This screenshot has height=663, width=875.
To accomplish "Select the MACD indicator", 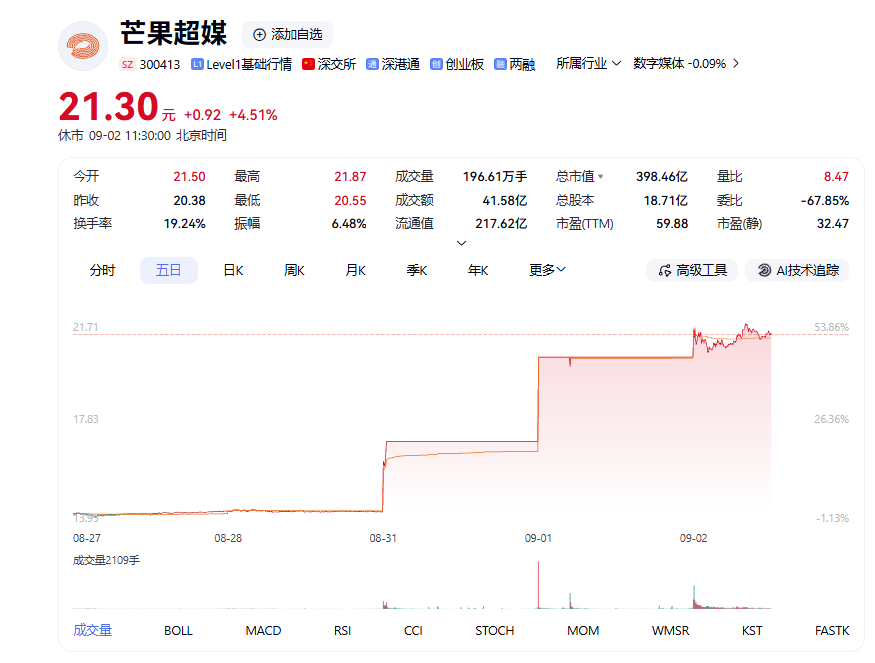I will (263, 631).
